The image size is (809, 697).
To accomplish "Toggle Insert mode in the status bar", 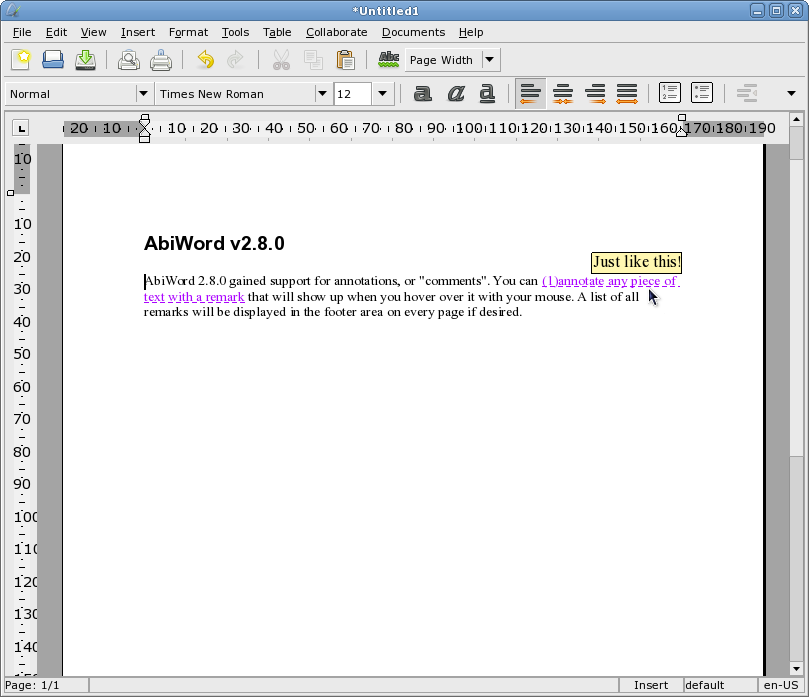I will pyautogui.click(x=651, y=685).
